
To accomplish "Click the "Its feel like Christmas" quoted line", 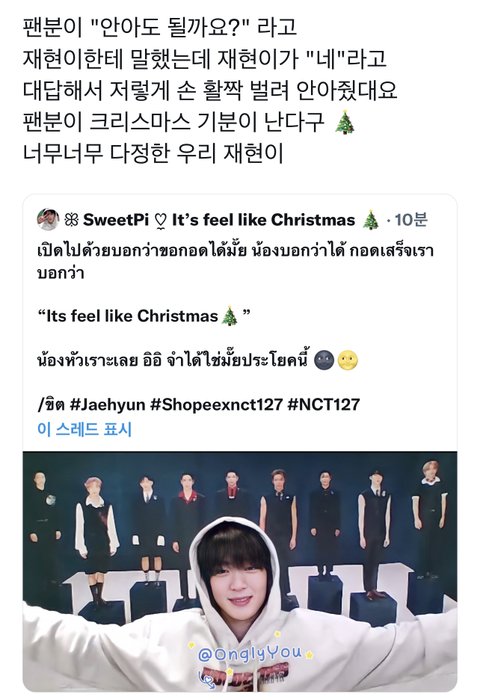I will pyautogui.click(x=144, y=316).
